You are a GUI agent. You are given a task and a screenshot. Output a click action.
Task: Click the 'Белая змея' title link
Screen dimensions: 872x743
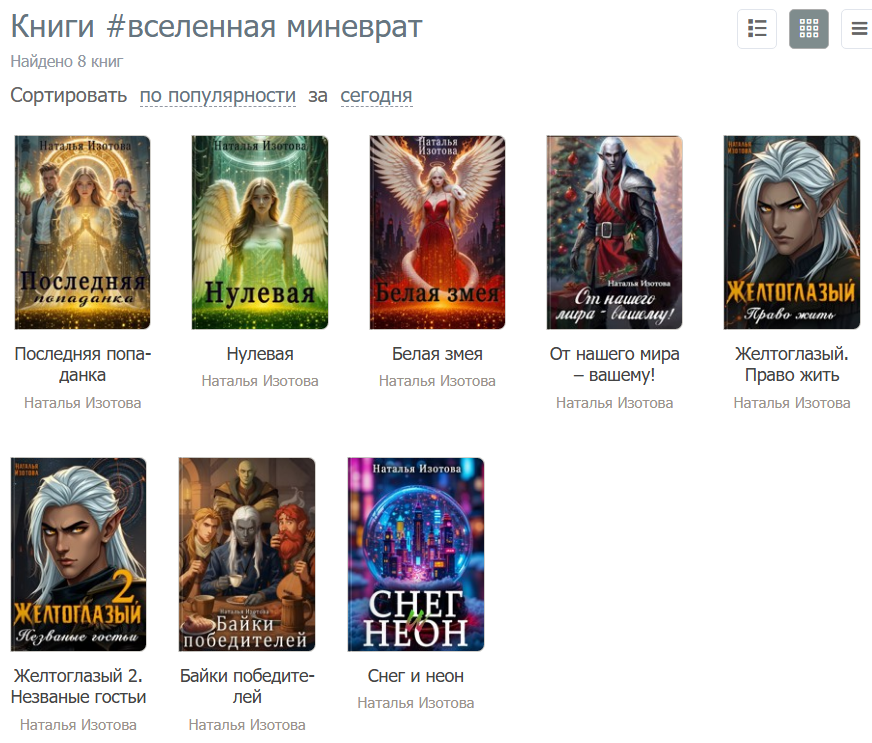click(x=437, y=354)
